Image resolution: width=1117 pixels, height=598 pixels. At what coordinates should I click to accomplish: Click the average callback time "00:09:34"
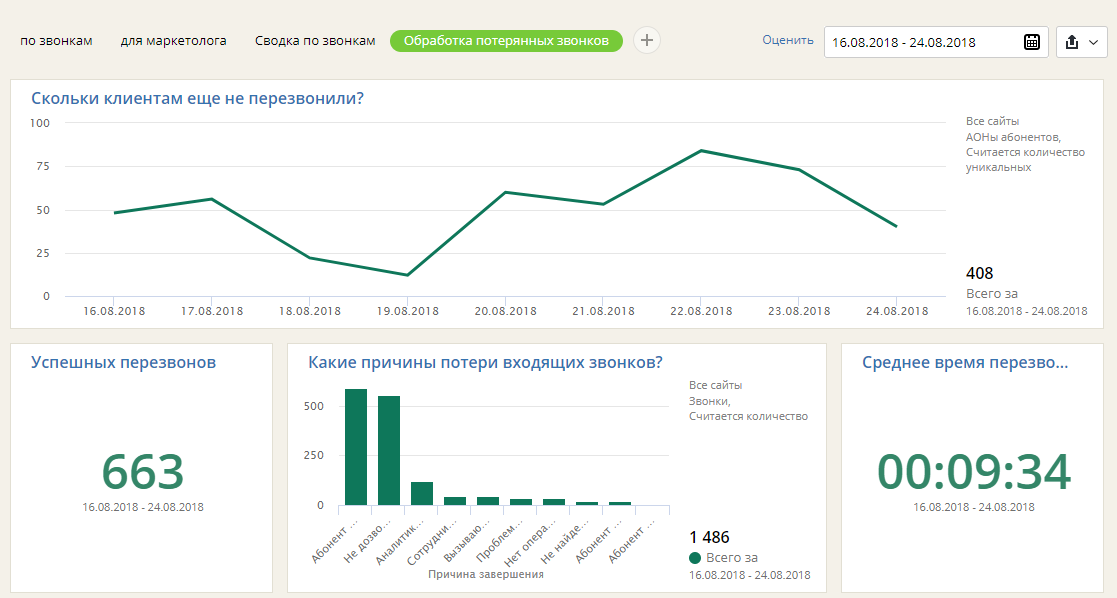coord(974,472)
